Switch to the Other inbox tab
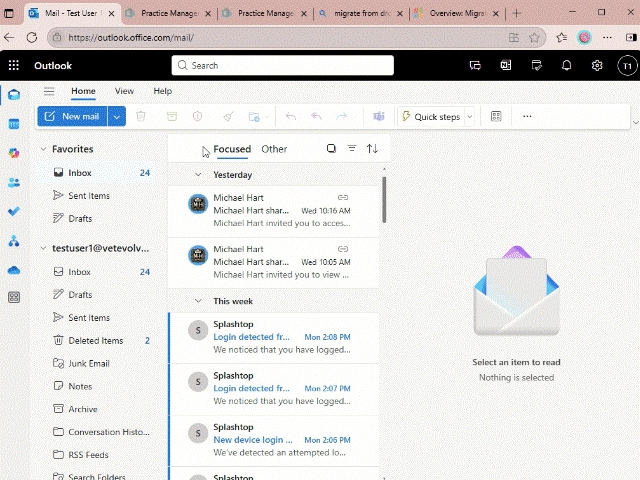The width and height of the screenshot is (640, 480). click(274, 149)
